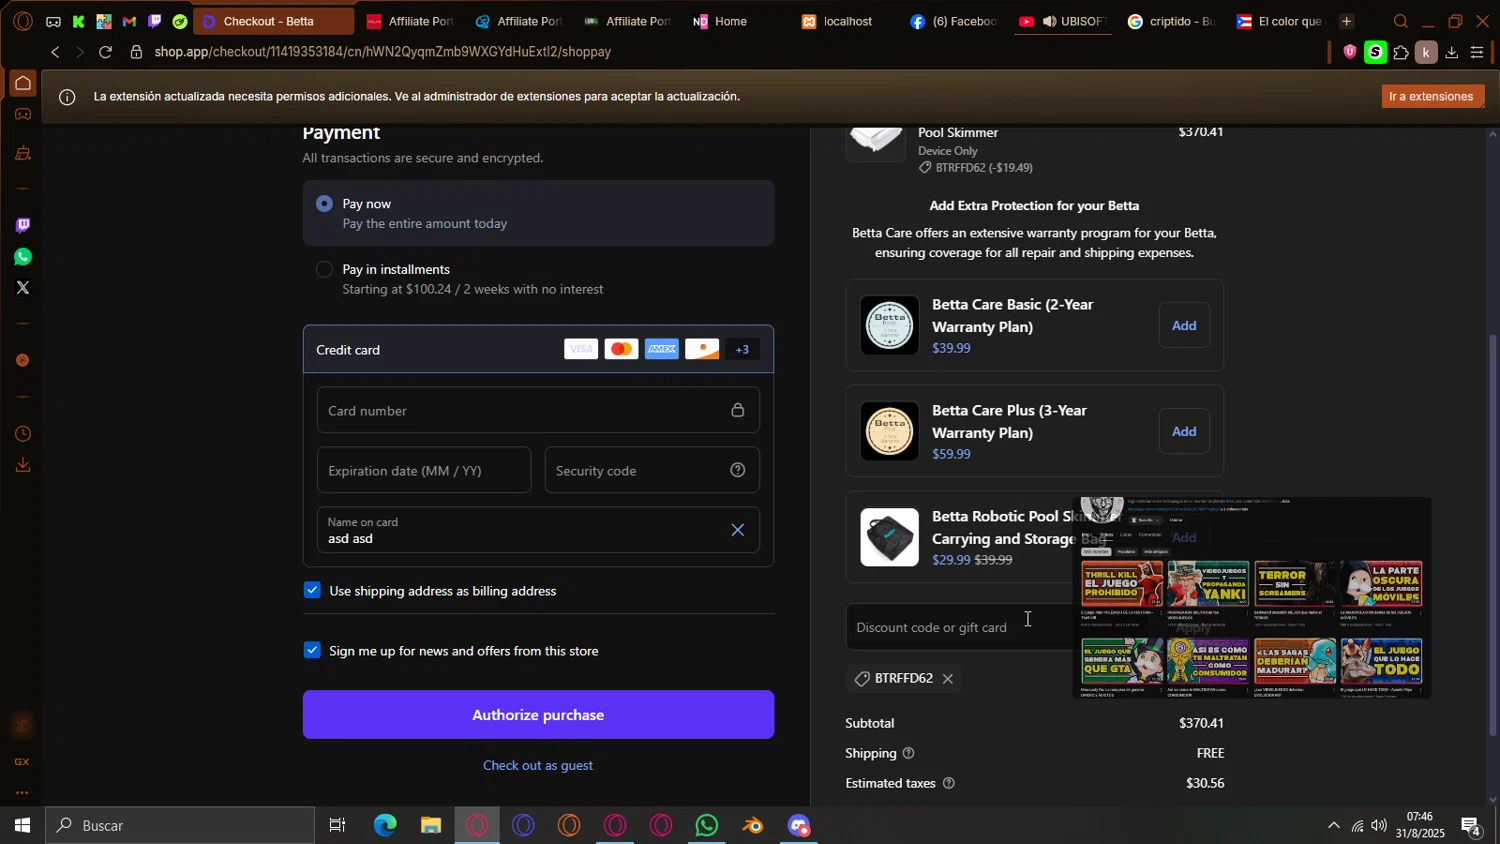
Task: Click the Estimated taxes info icon
Action: pos(948,783)
